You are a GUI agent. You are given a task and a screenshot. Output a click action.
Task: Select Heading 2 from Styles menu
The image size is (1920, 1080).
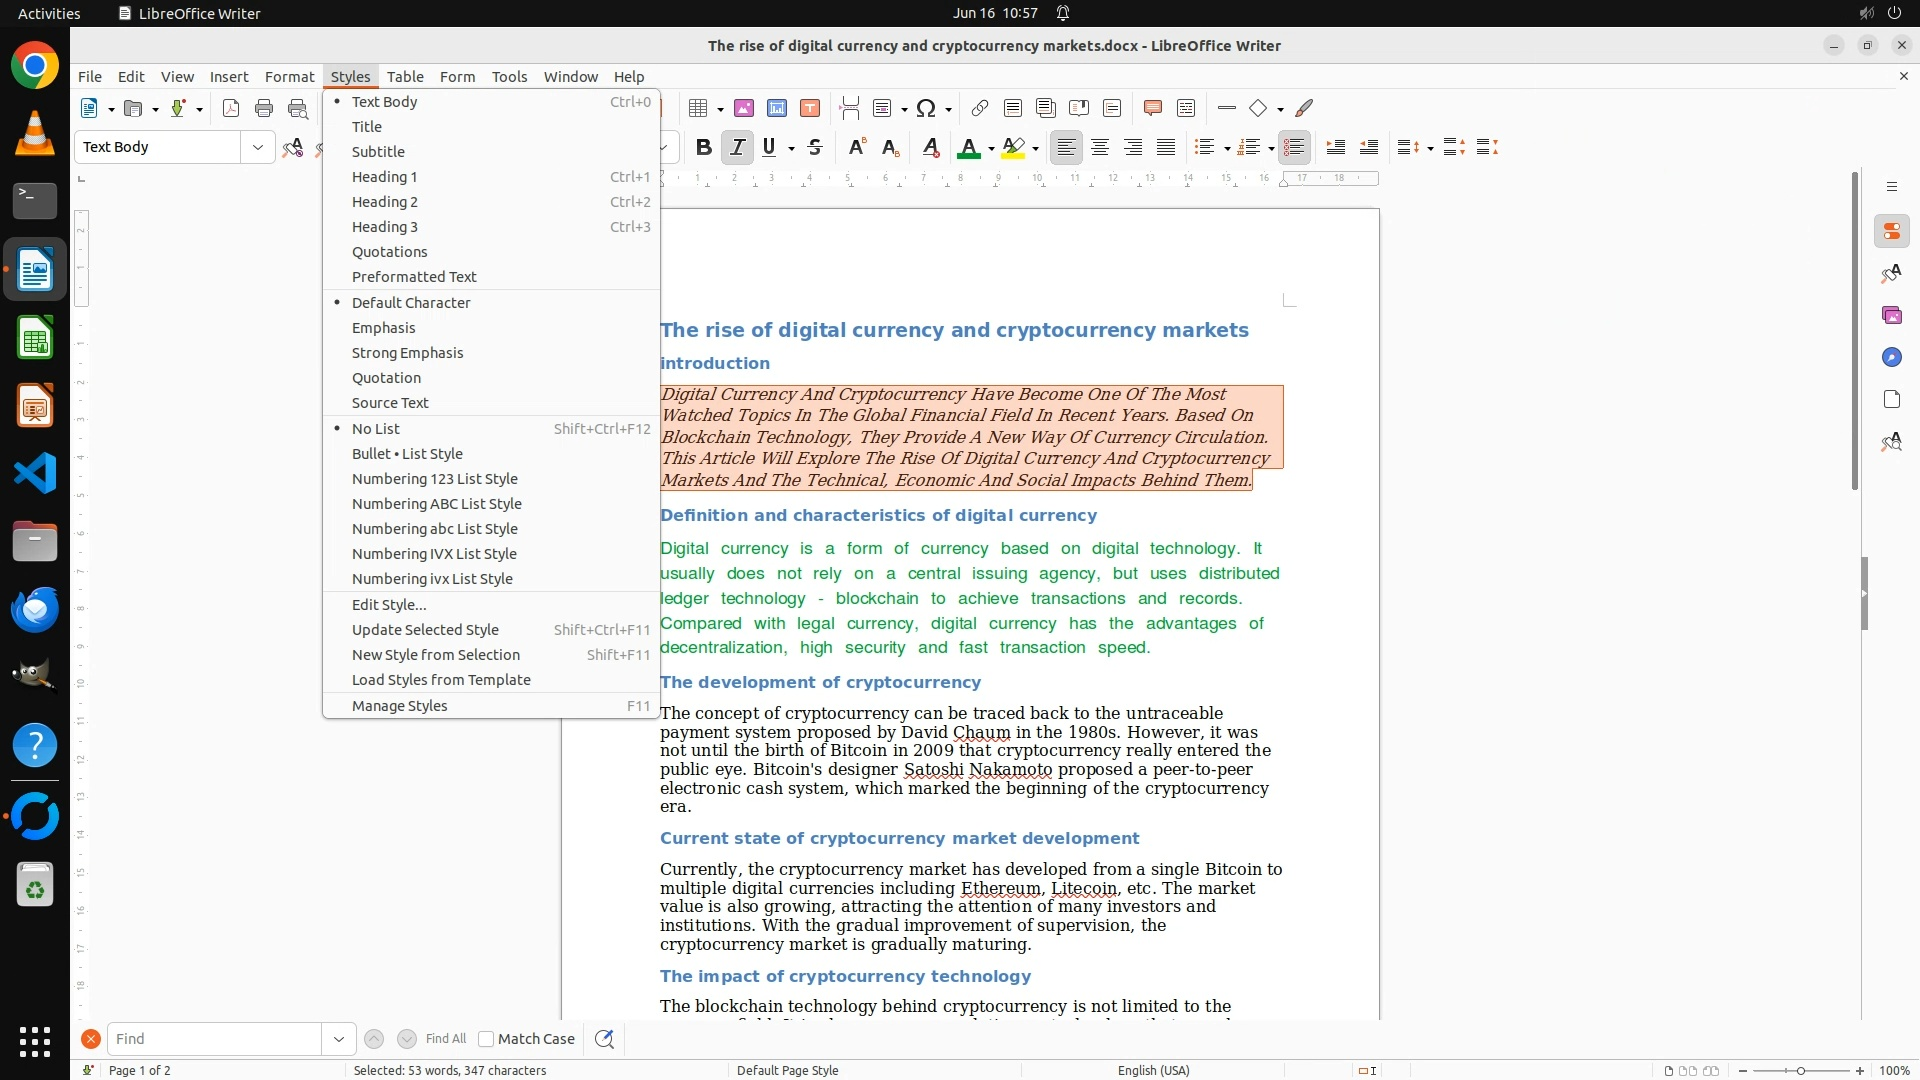click(385, 202)
